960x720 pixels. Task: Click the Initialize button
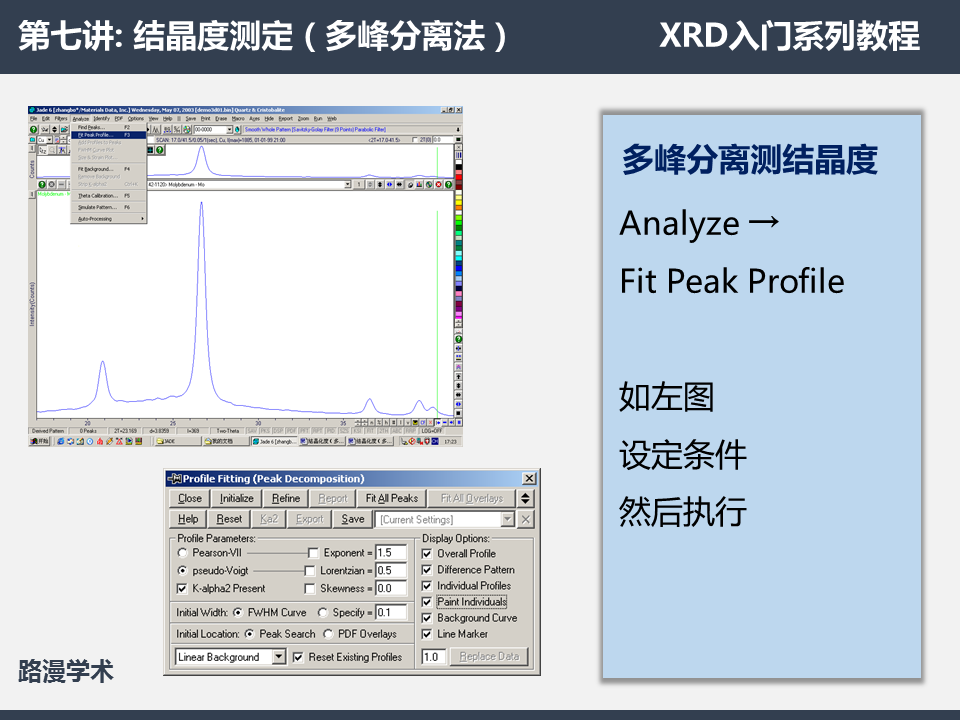236,498
